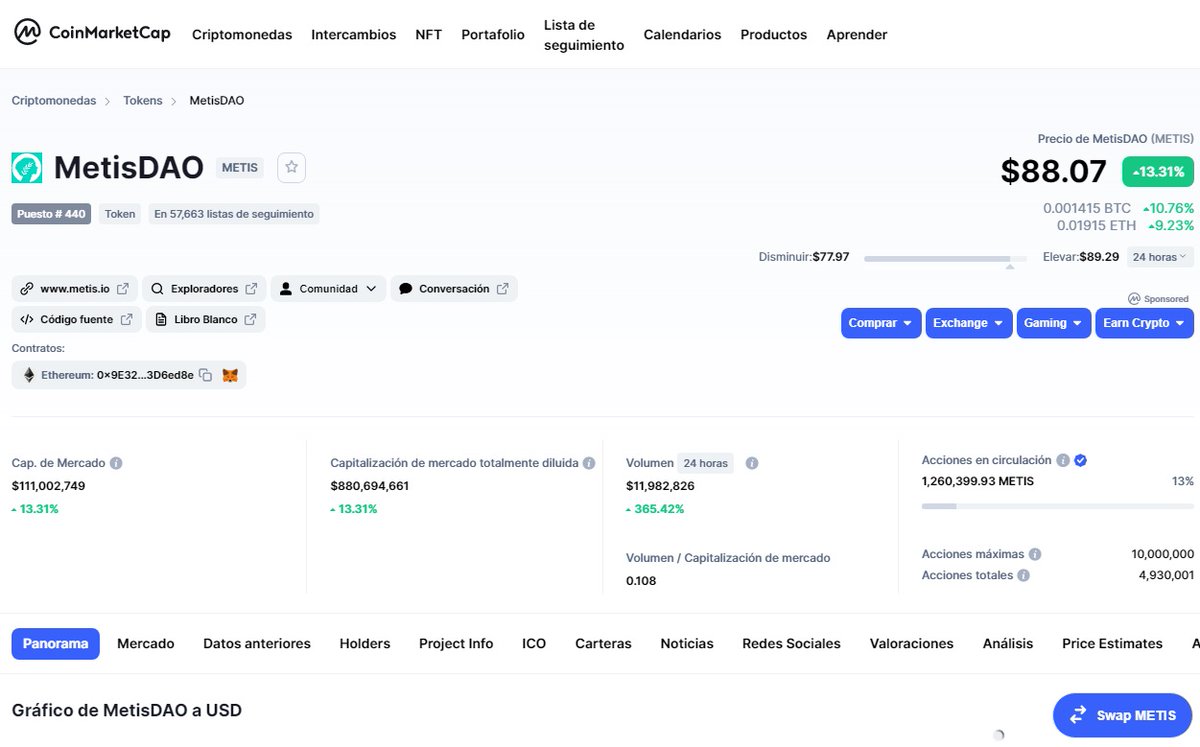This screenshot has width=1200, height=747.
Task: Open Lista de seguimiento
Action: pyautogui.click(x=584, y=35)
